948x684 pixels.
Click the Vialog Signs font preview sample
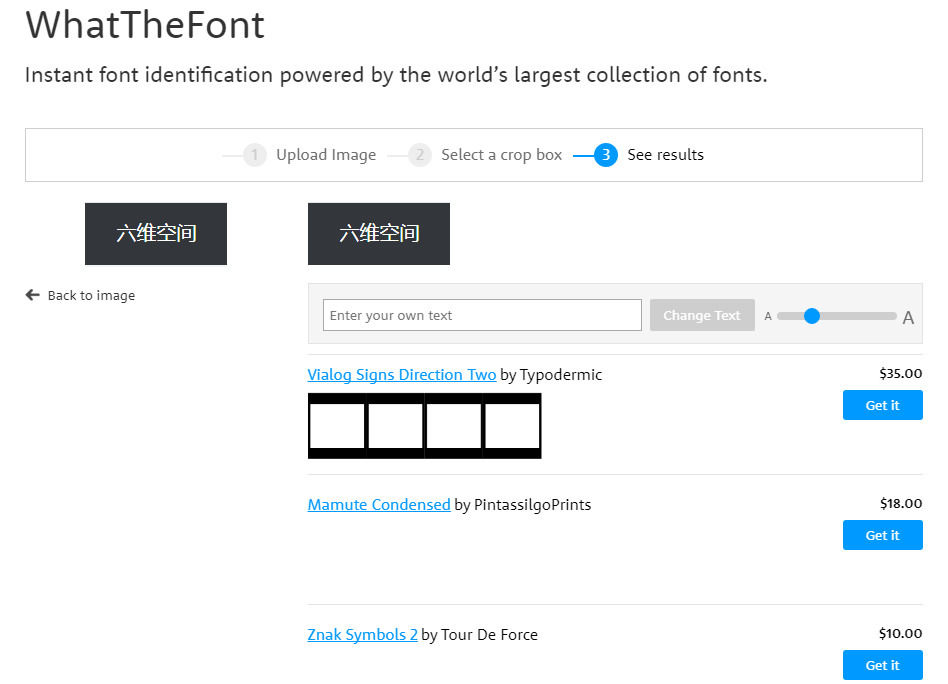[424, 426]
